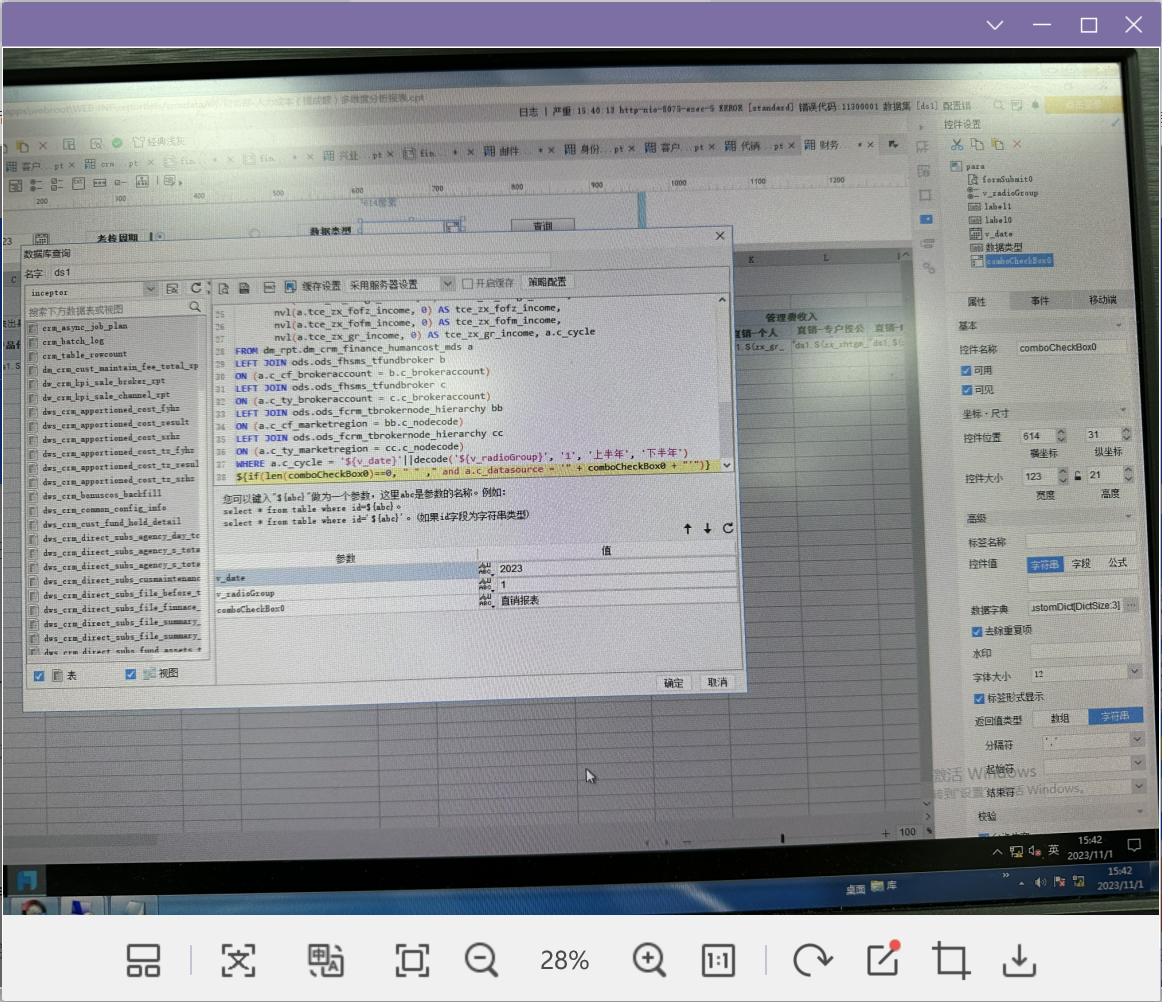The height and width of the screenshot is (1002, 1162).
Task: Click the hyperlink chain sidebar icon
Action: pyautogui.click(x=929, y=268)
